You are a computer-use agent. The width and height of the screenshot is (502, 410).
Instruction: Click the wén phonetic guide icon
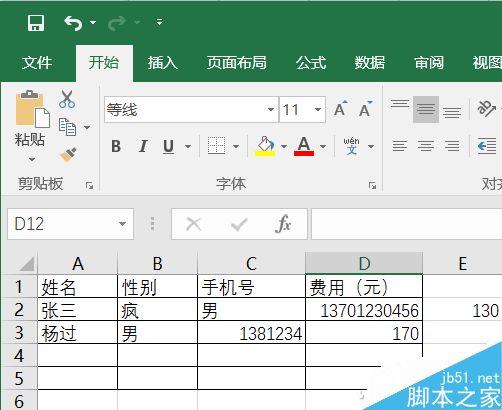click(352, 146)
